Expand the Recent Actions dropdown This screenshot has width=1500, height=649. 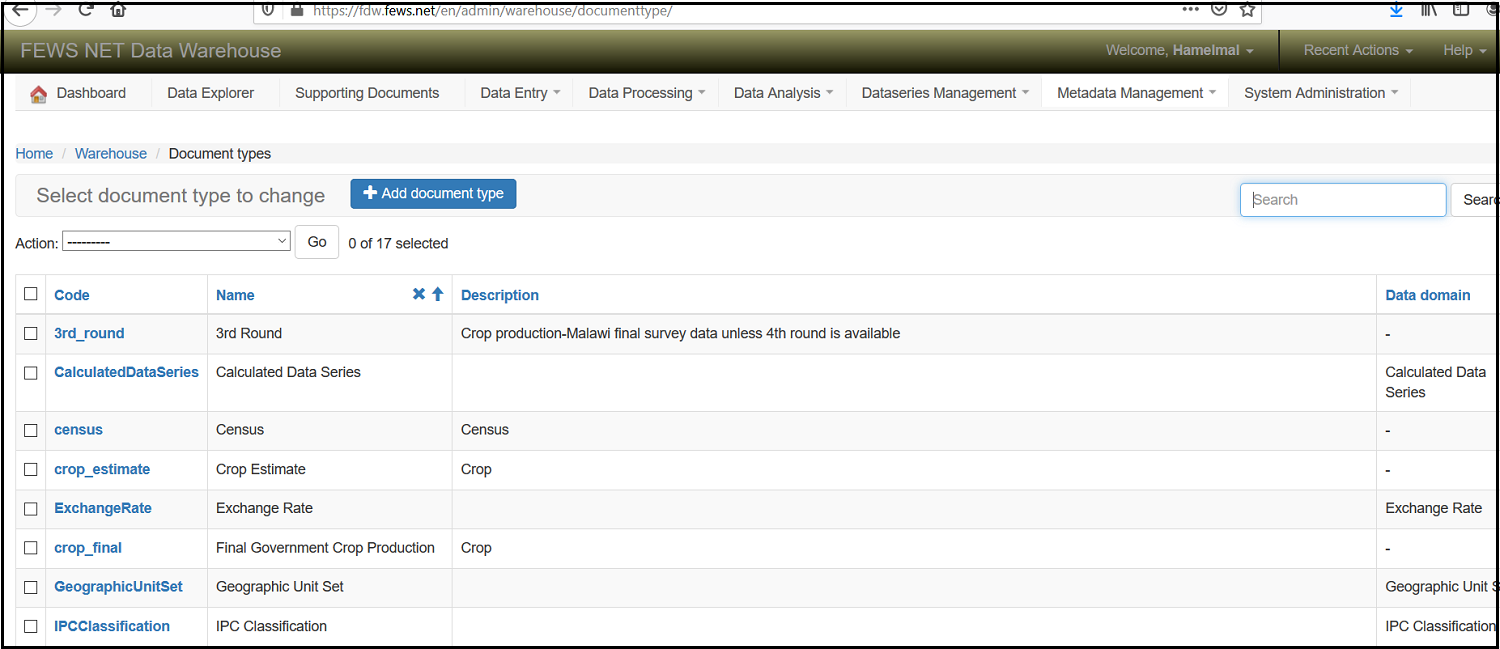pos(1357,50)
